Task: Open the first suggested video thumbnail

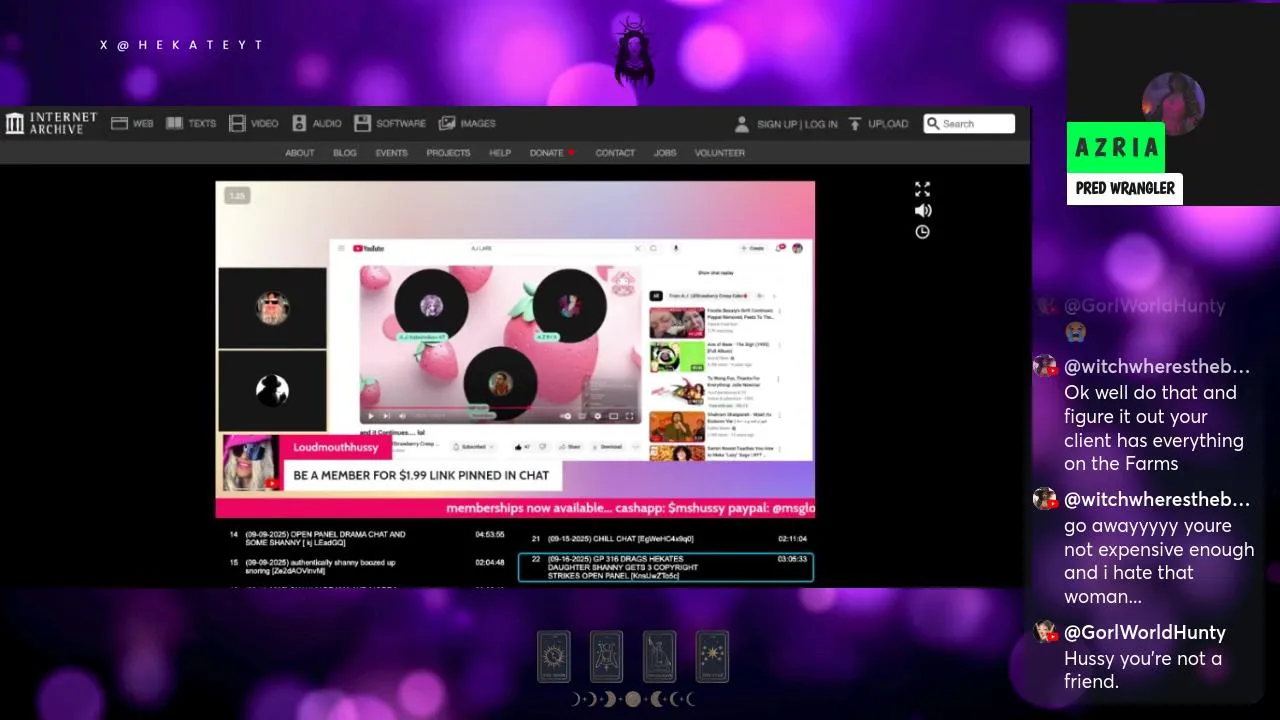Action: tap(677, 322)
